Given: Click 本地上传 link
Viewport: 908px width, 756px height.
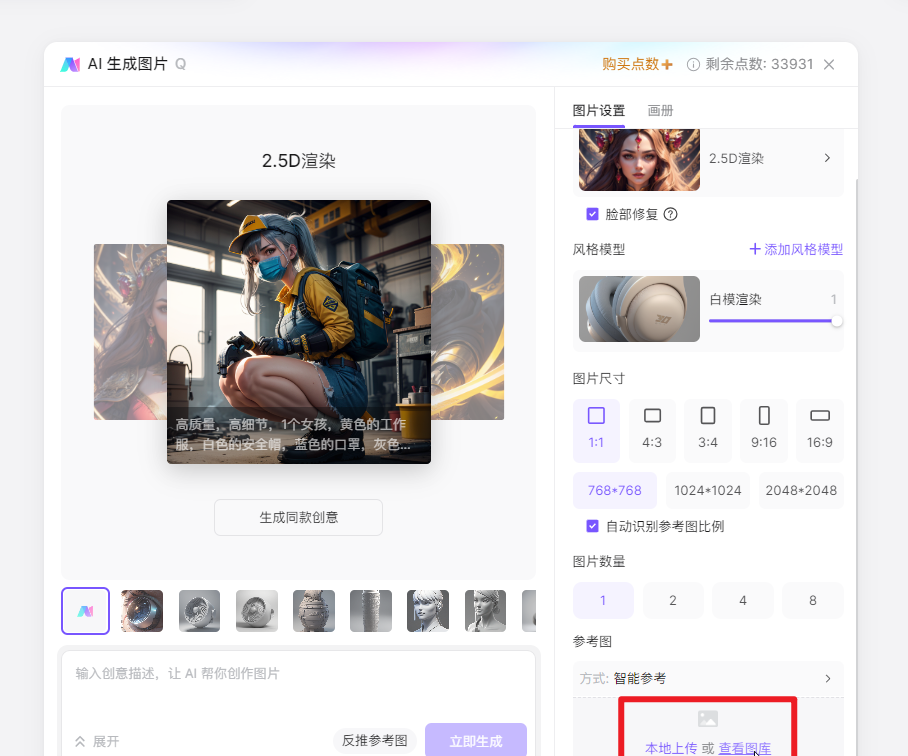Looking at the screenshot, I should click(671, 748).
